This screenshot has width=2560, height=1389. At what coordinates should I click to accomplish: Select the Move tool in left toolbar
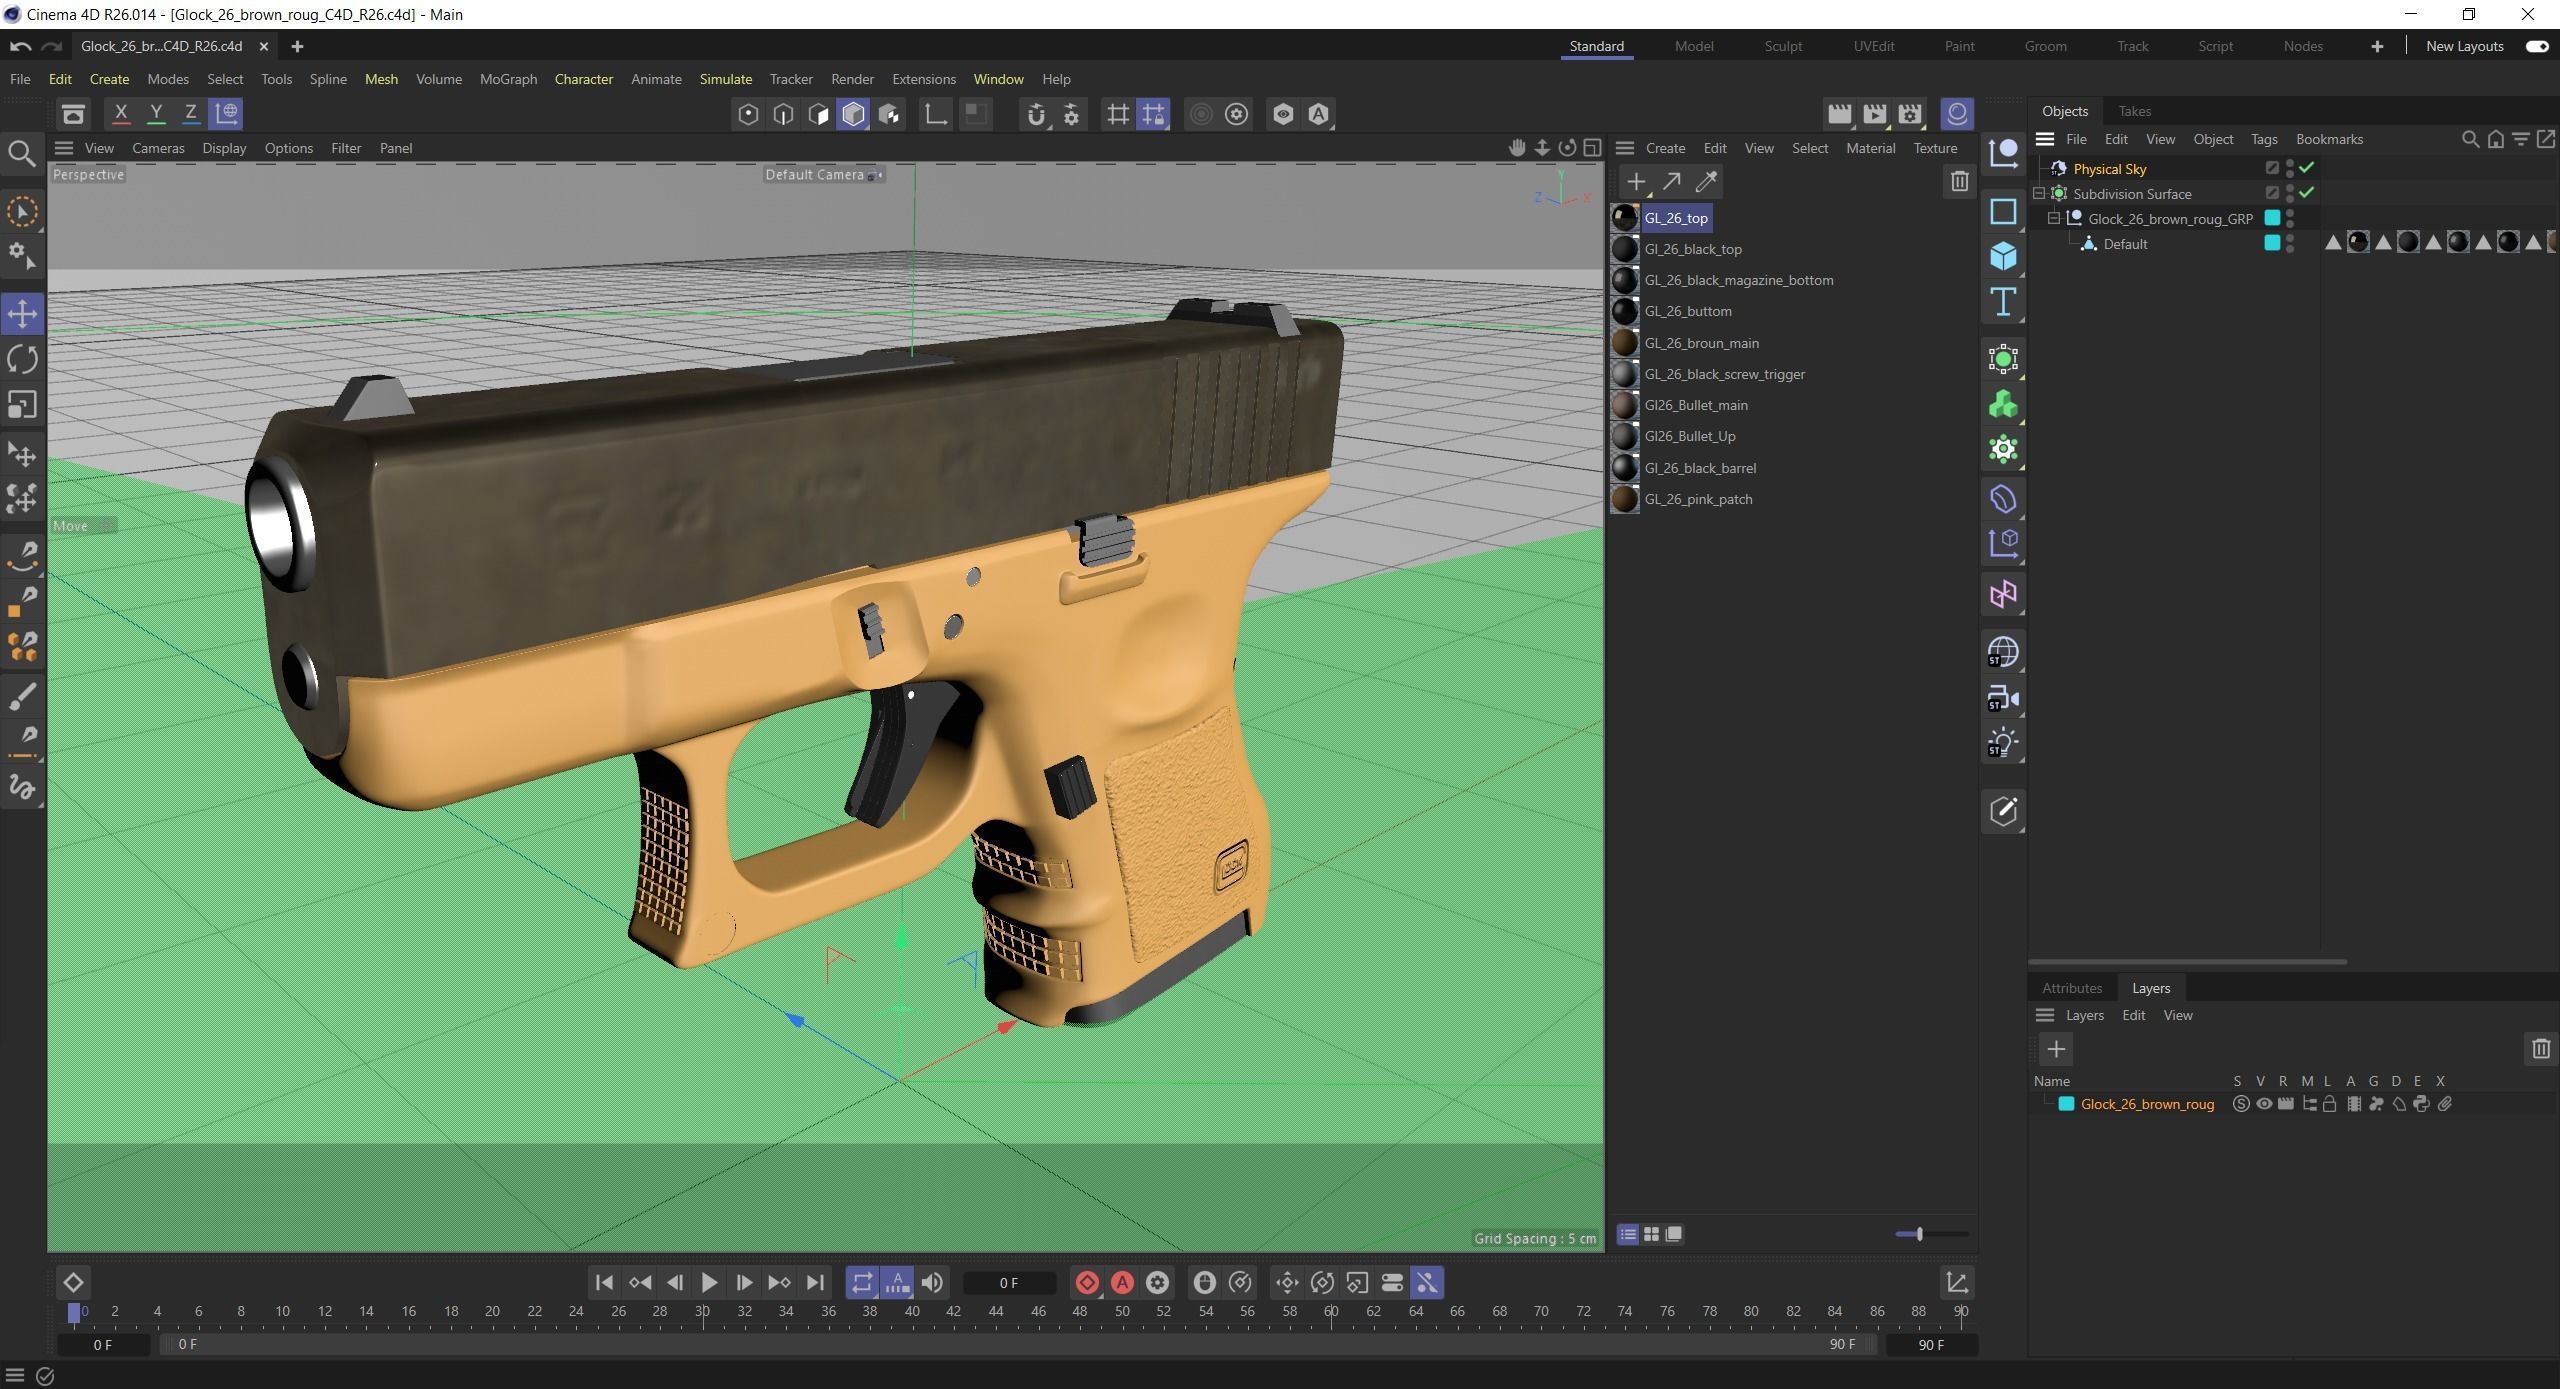[x=22, y=313]
